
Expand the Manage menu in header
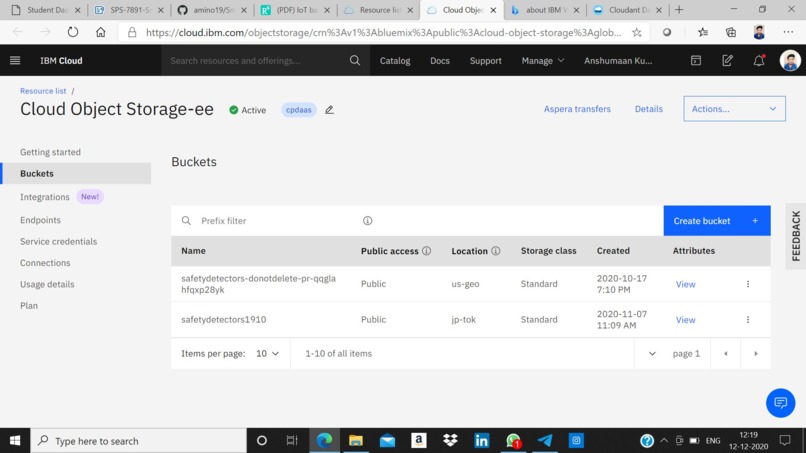(542, 61)
